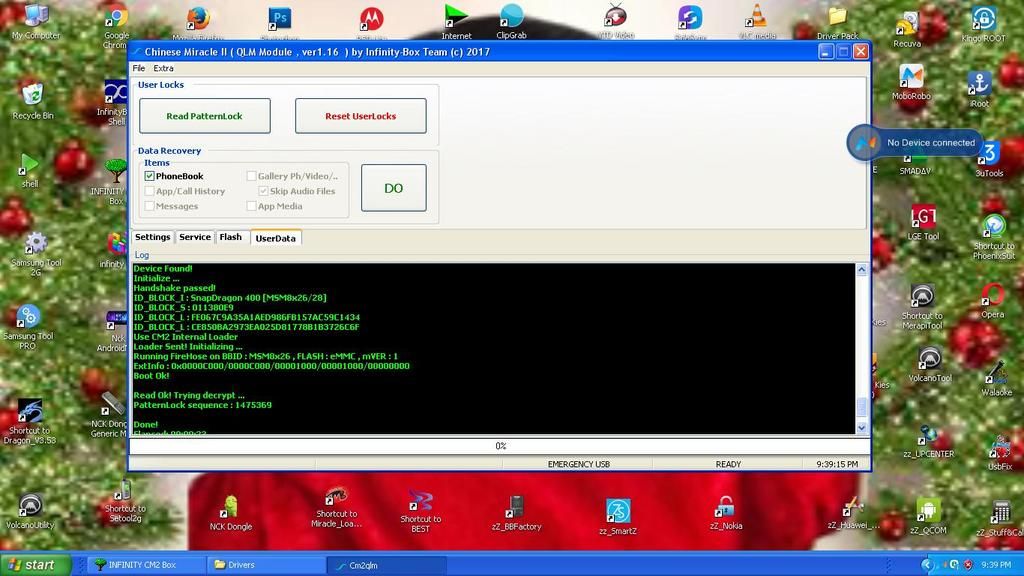Open the Recycle Bin desktop icon
Screen dimensions: 1024x576
tap(33, 96)
